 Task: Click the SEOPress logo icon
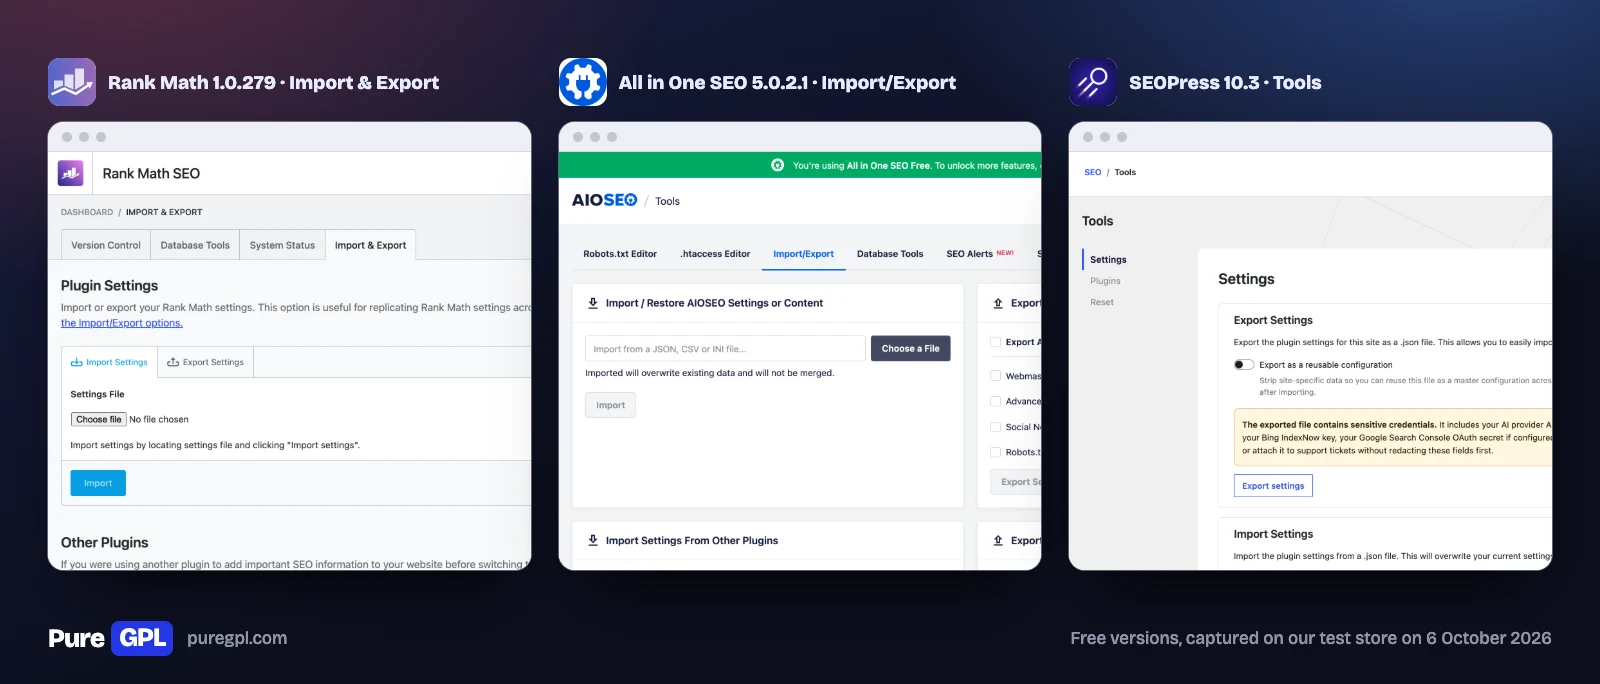(1093, 82)
